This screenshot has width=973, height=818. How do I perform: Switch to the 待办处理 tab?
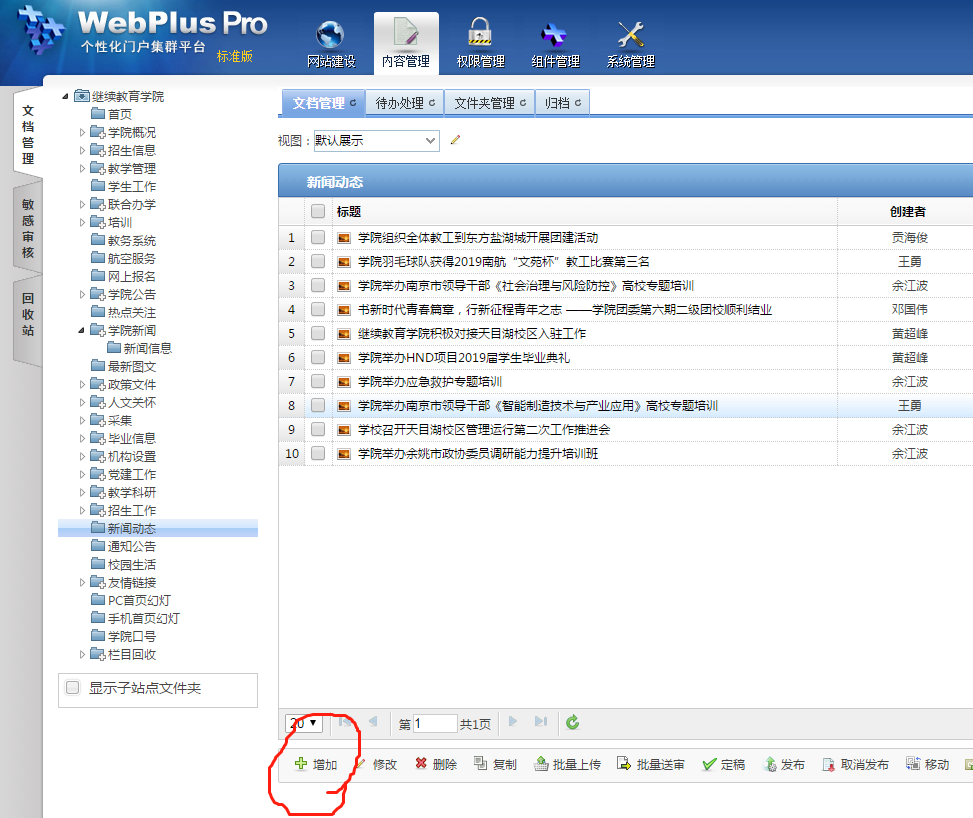(405, 103)
